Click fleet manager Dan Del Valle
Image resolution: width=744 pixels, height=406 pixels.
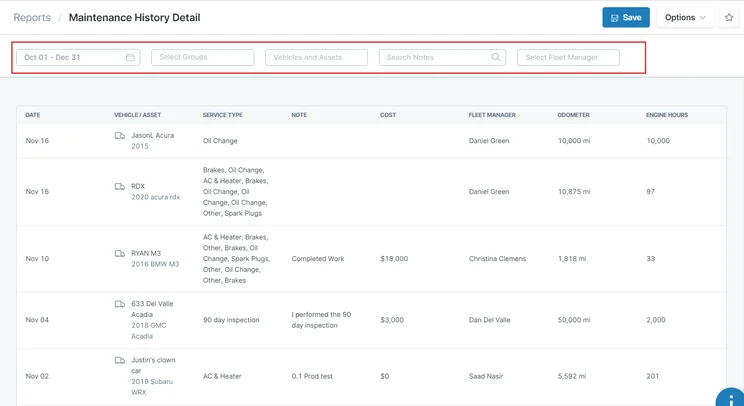click(x=490, y=320)
